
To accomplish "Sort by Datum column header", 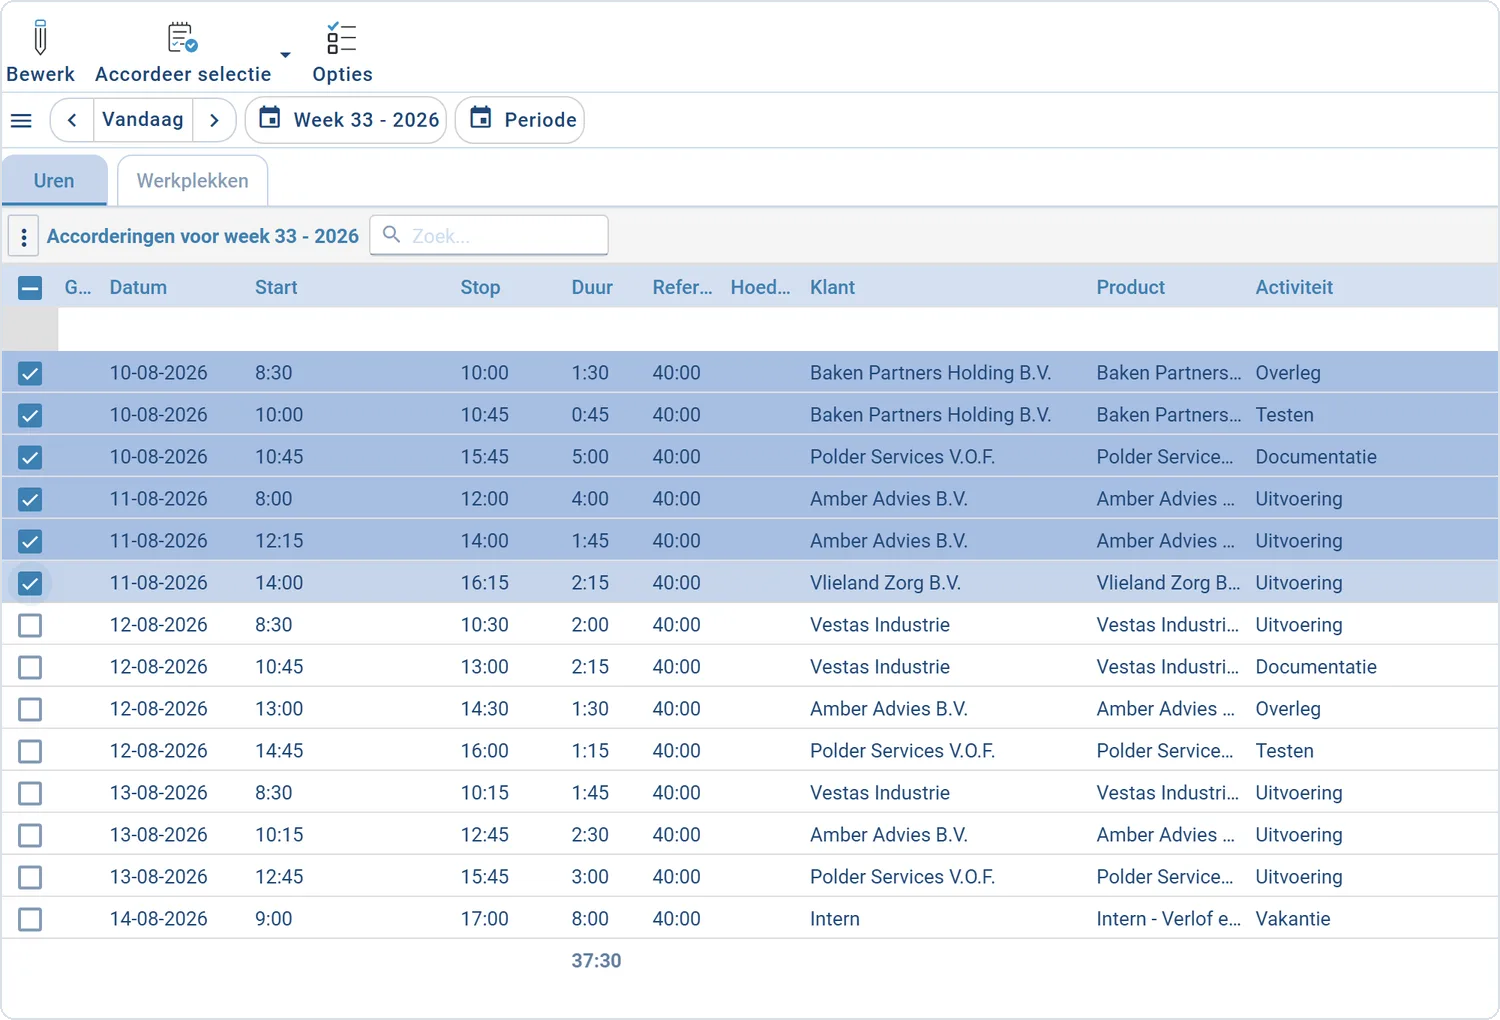I will pyautogui.click(x=138, y=288).
